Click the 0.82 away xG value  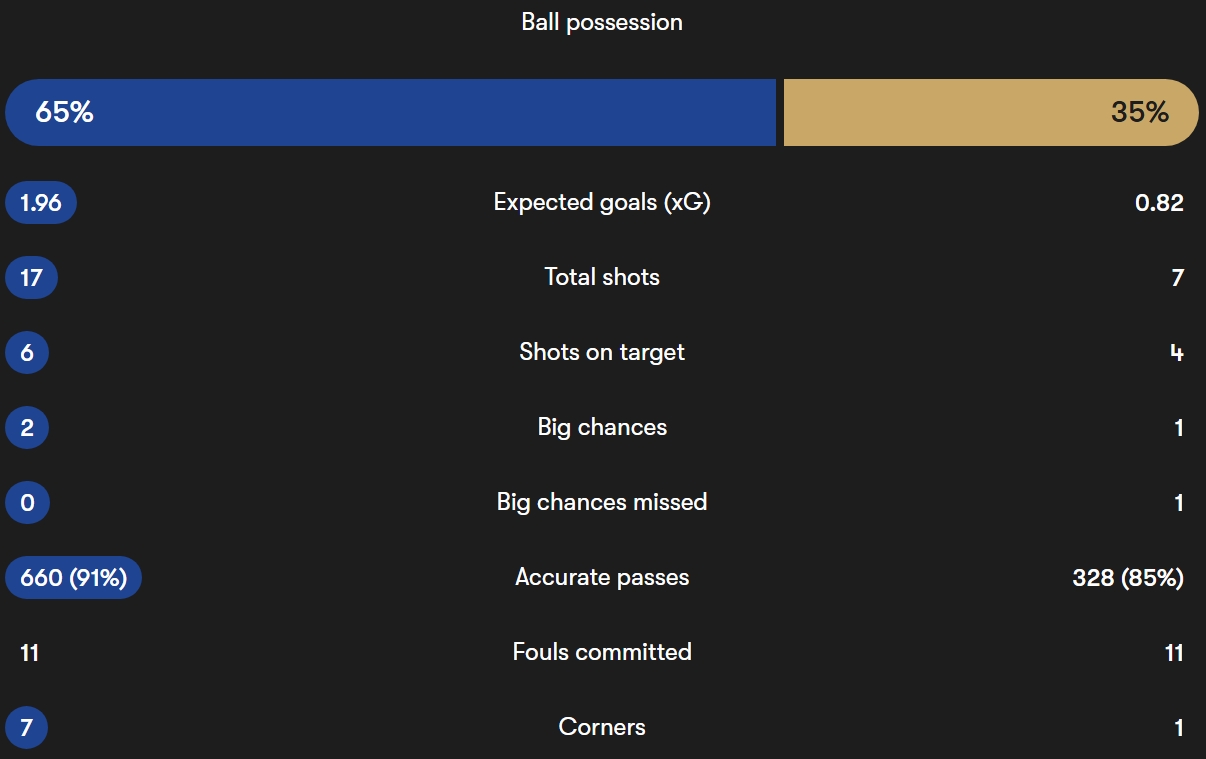[1159, 203]
